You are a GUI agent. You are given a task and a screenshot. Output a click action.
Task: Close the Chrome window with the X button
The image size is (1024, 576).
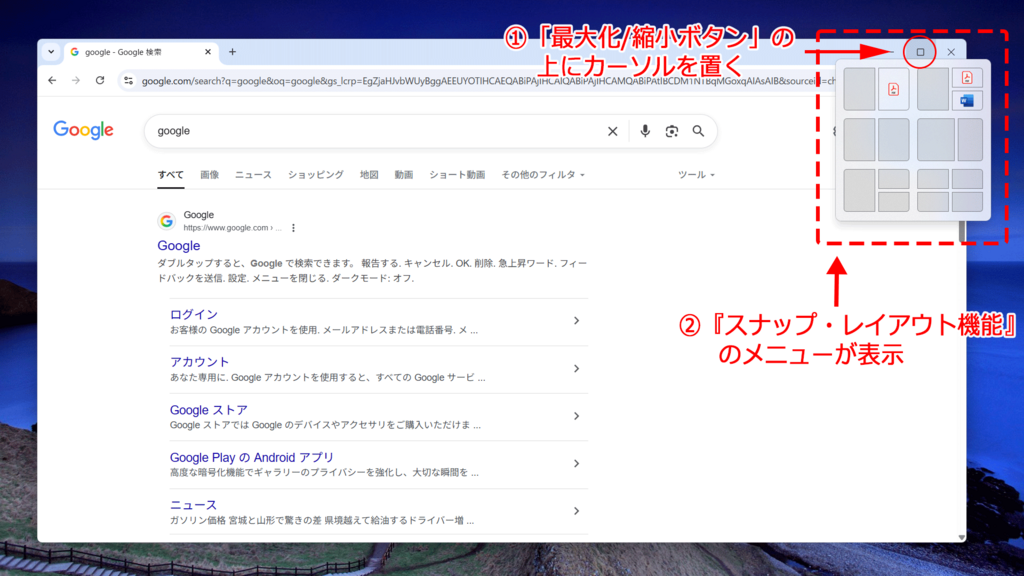951,52
